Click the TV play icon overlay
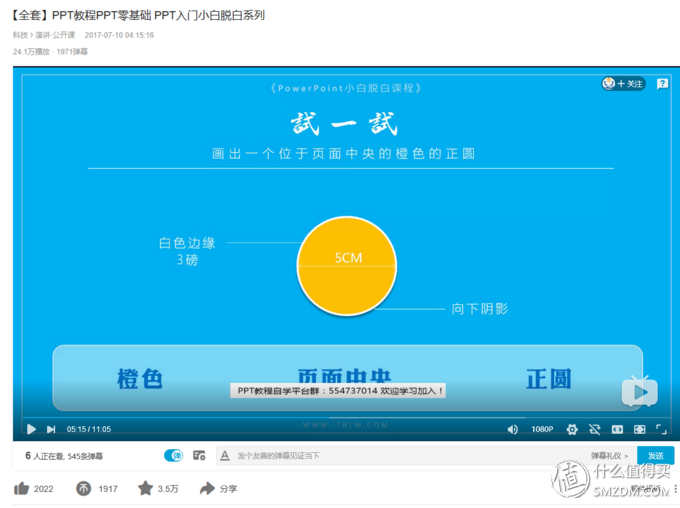This screenshot has width=680, height=508. (x=640, y=391)
